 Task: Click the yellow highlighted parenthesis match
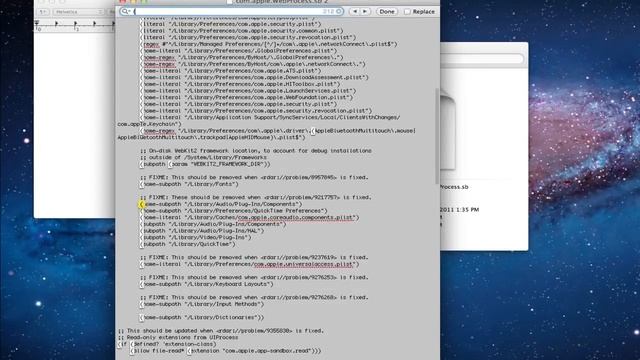[x=141, y=204]
